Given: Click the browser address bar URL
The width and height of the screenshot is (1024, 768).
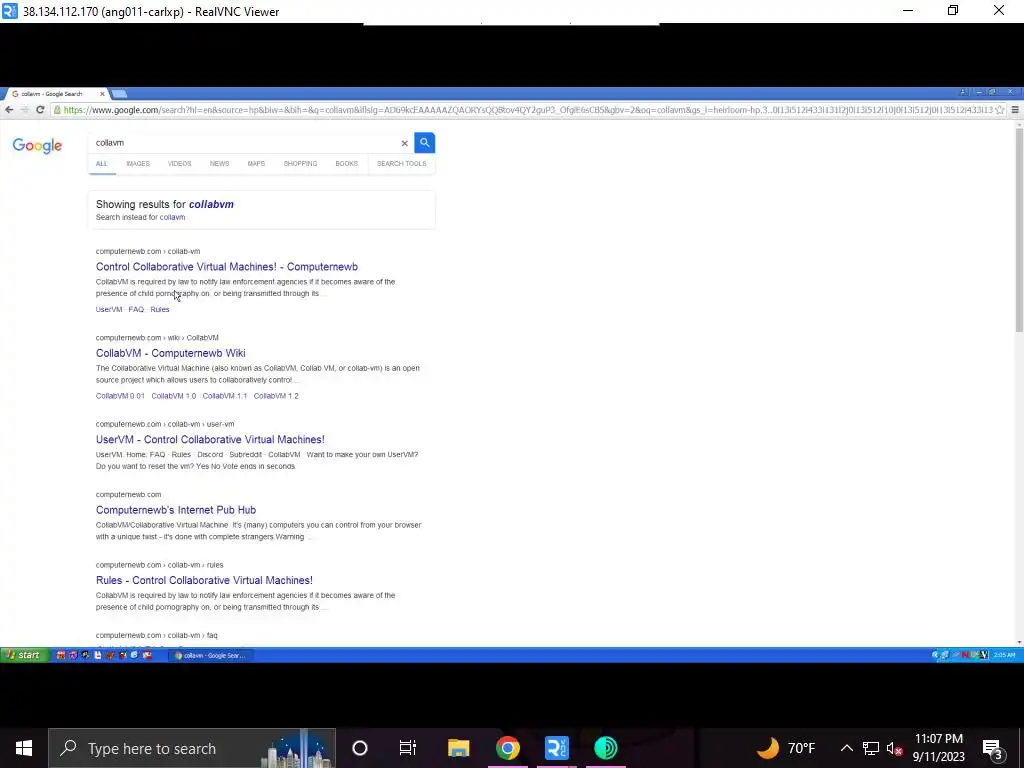Looking at the screenshot, I should (x=528, y=110).
